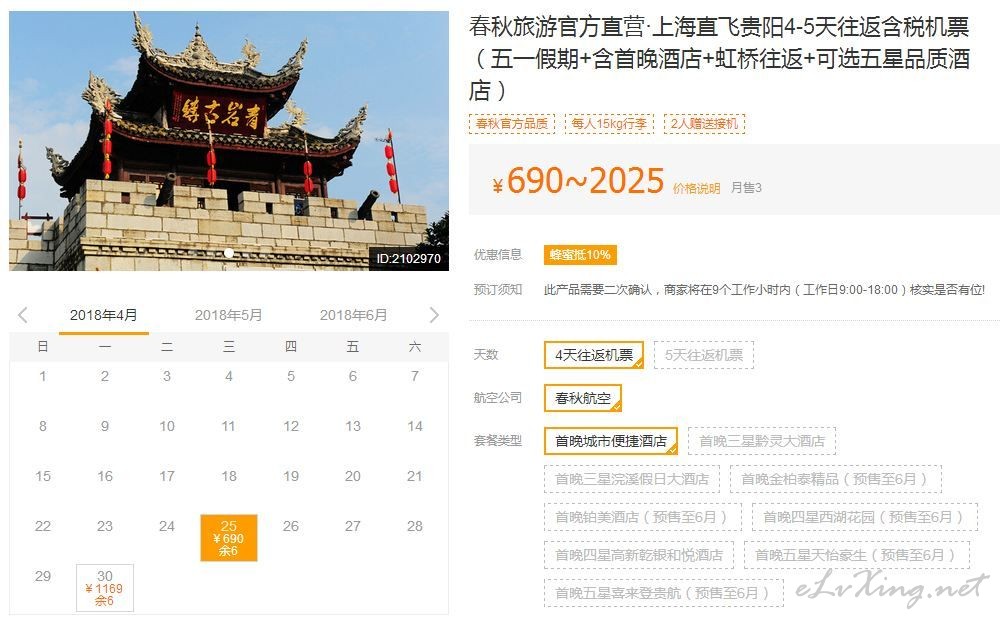Go to next month with right arrow
This screenshot has width=1000, height=621.
tap(434, 315)
